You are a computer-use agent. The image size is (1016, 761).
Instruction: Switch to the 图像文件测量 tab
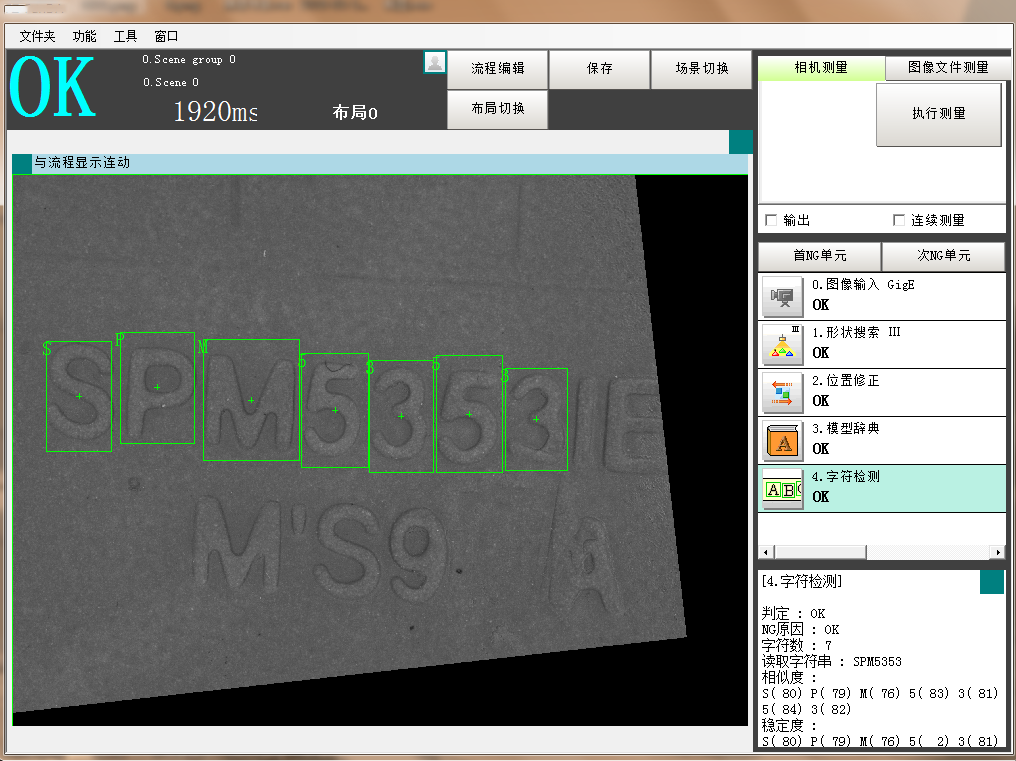(x=947, y=68)
